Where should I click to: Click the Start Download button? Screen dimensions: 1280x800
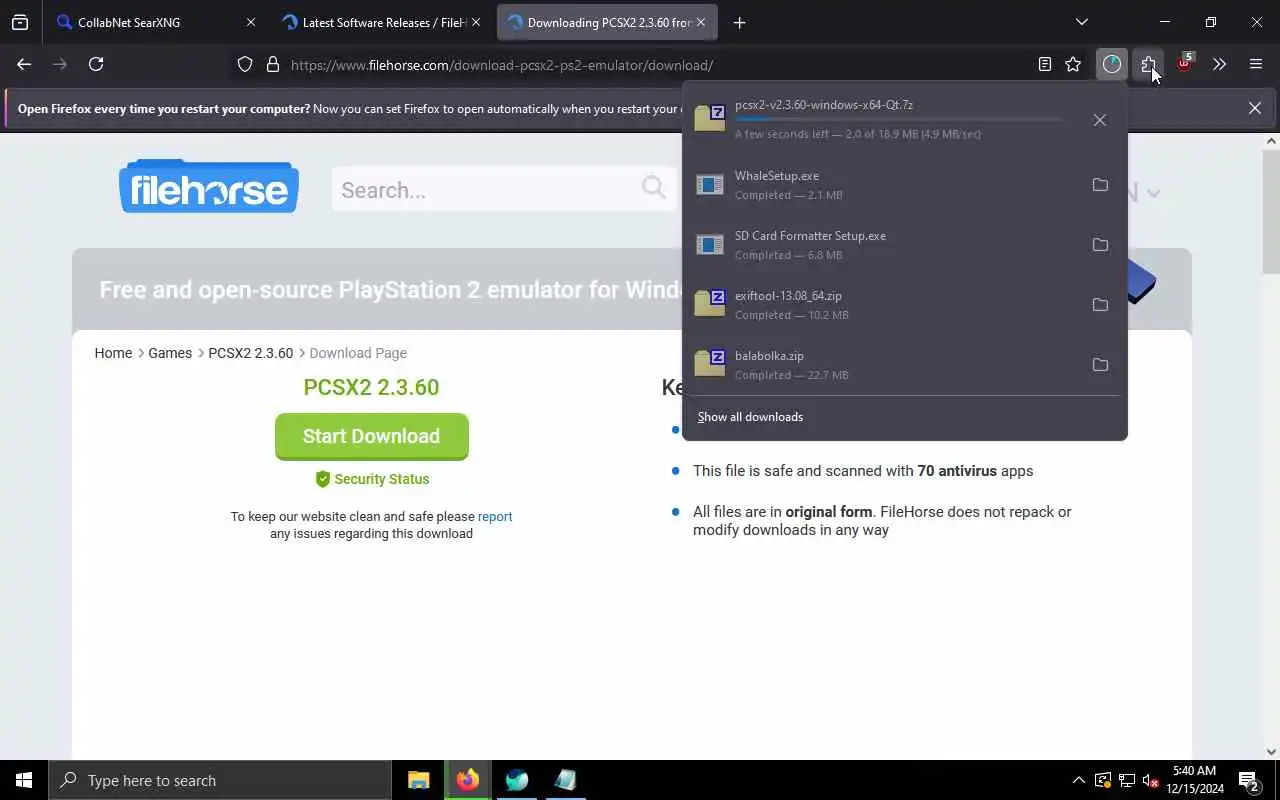pyautogui.click(x=371, y=436)
